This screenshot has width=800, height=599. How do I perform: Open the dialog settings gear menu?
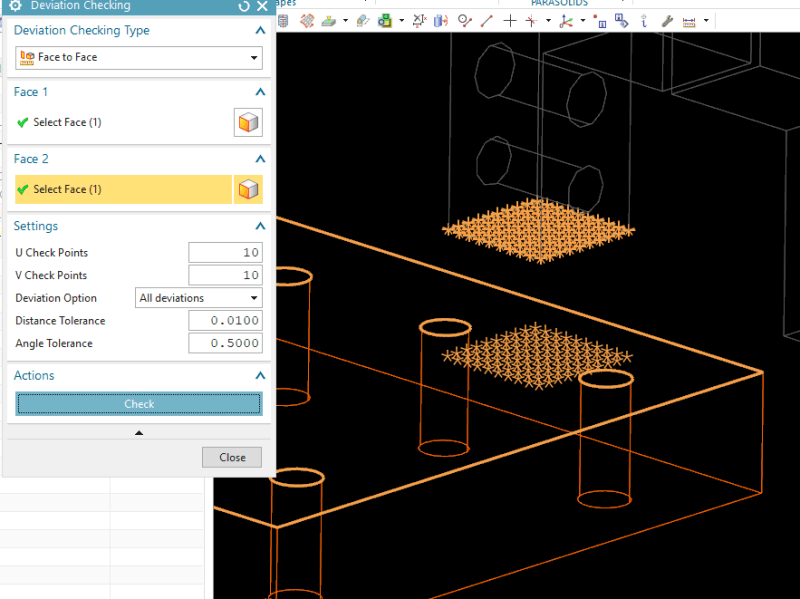[15, 6]
